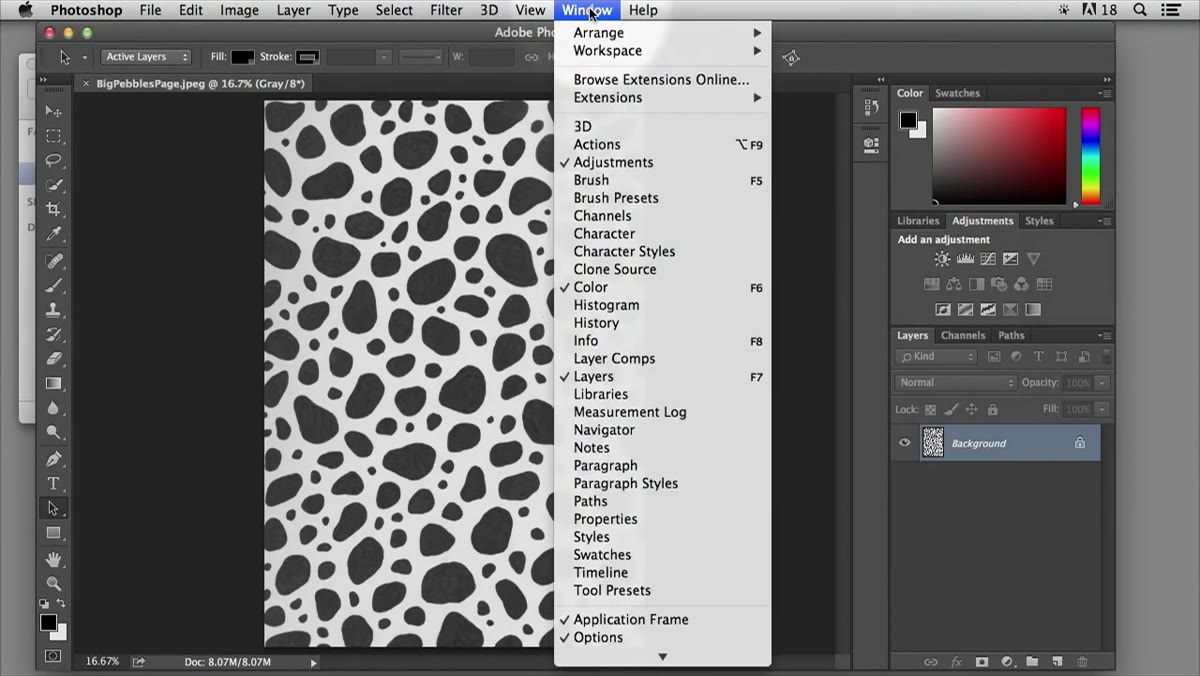Image resolution: width=1200 pixels, height=676 pixels.
Task: Select the Rectangular Marquee tool
Action: click(54, 136)
